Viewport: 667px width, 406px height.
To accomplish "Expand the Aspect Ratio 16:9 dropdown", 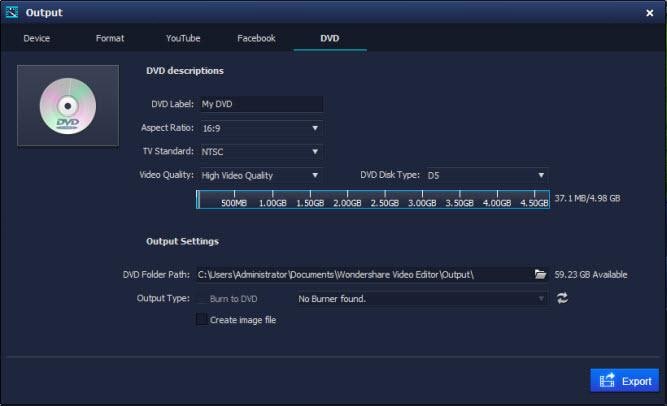I will pyautogui.click(x=261, y=128).
